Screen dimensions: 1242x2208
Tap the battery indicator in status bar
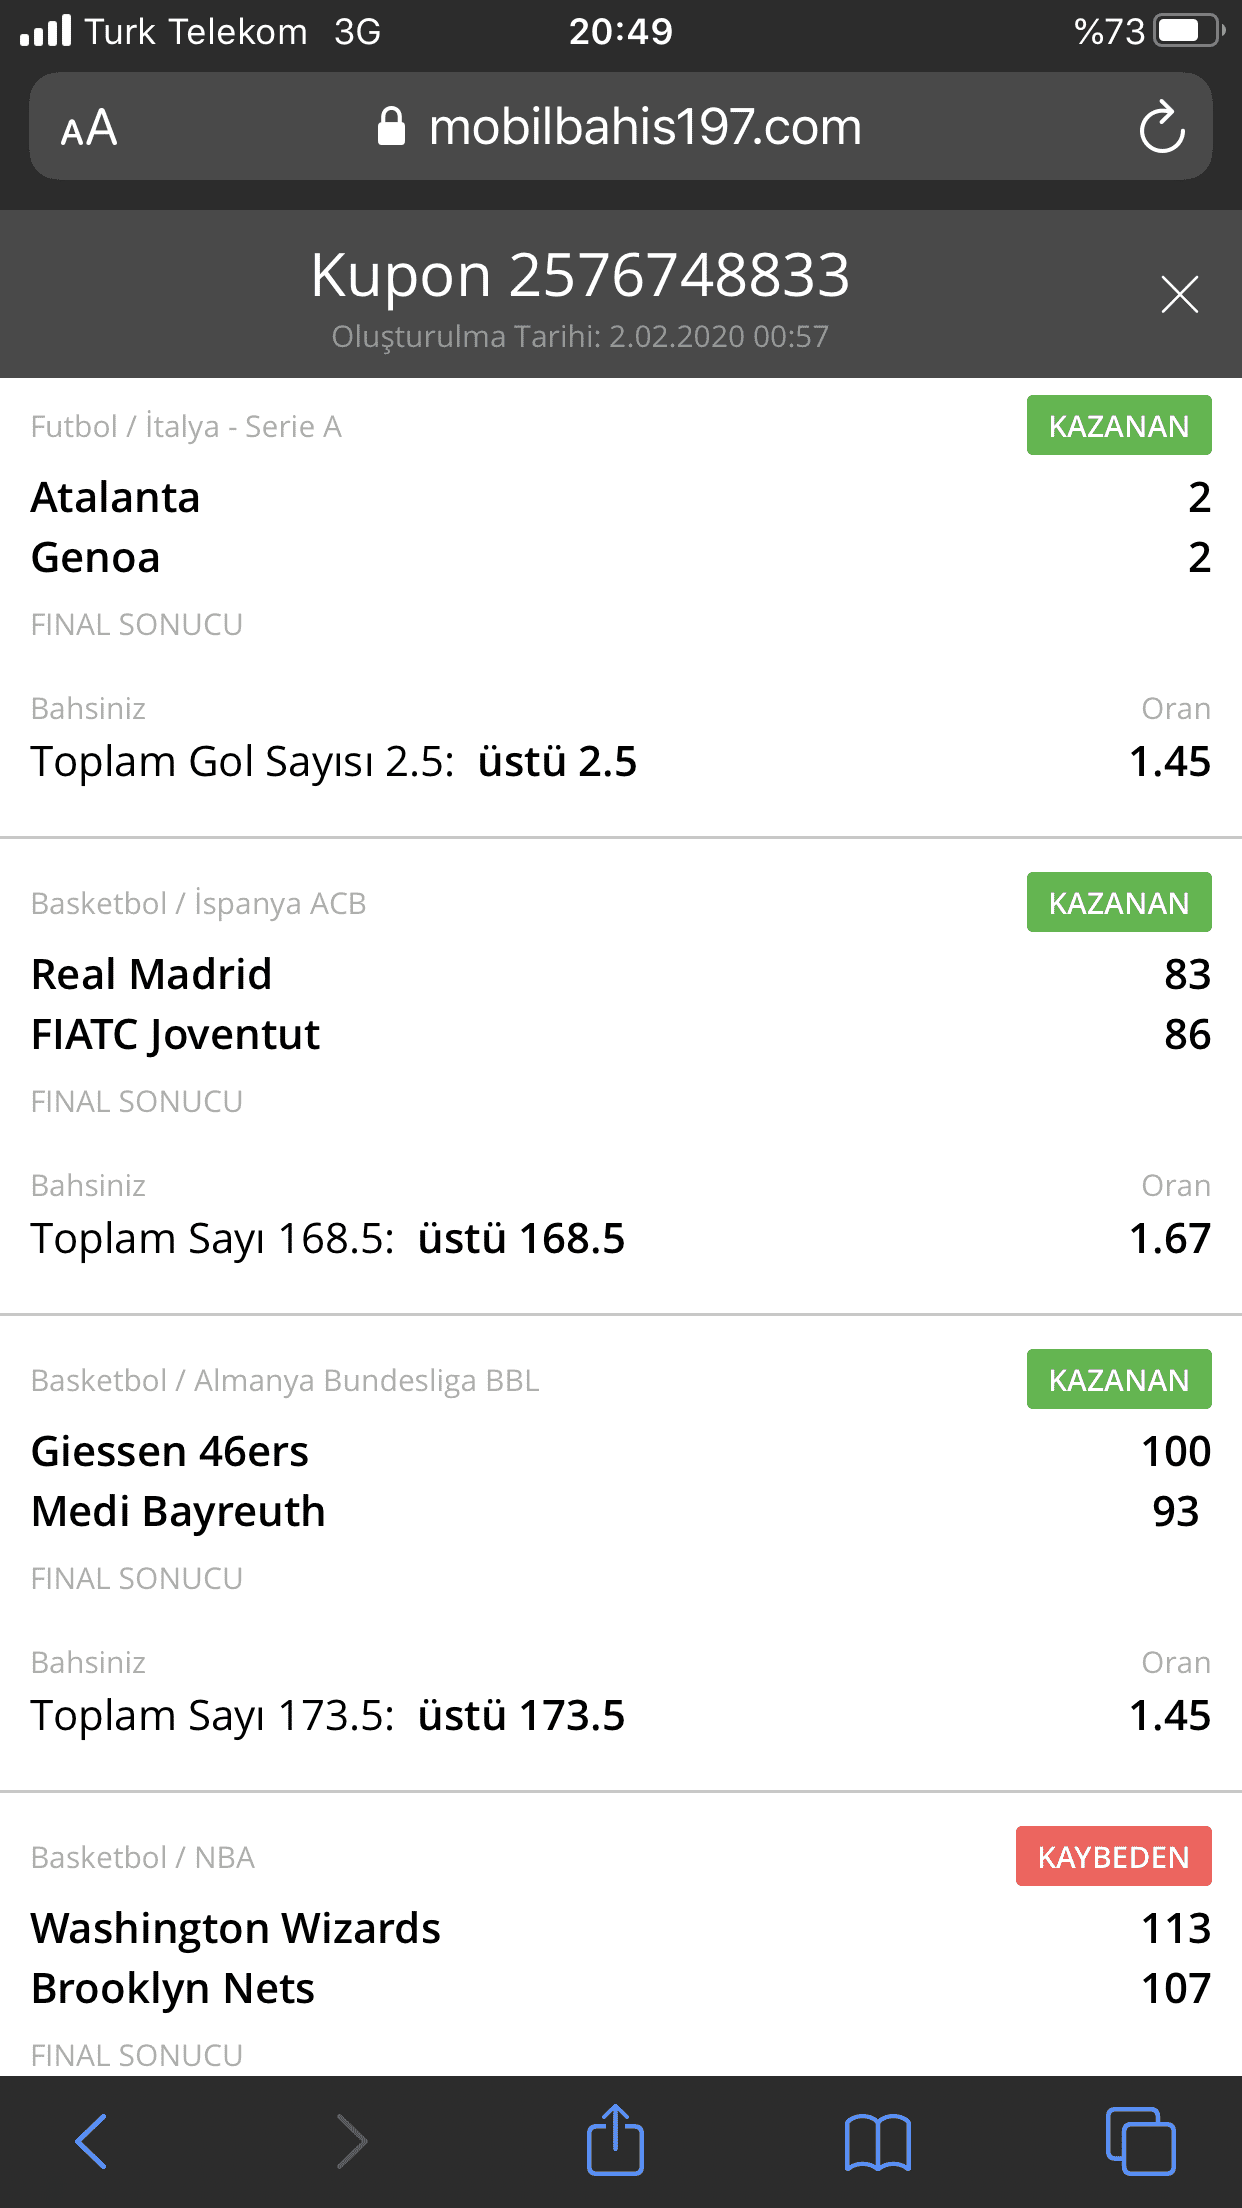pos(1188,31)
